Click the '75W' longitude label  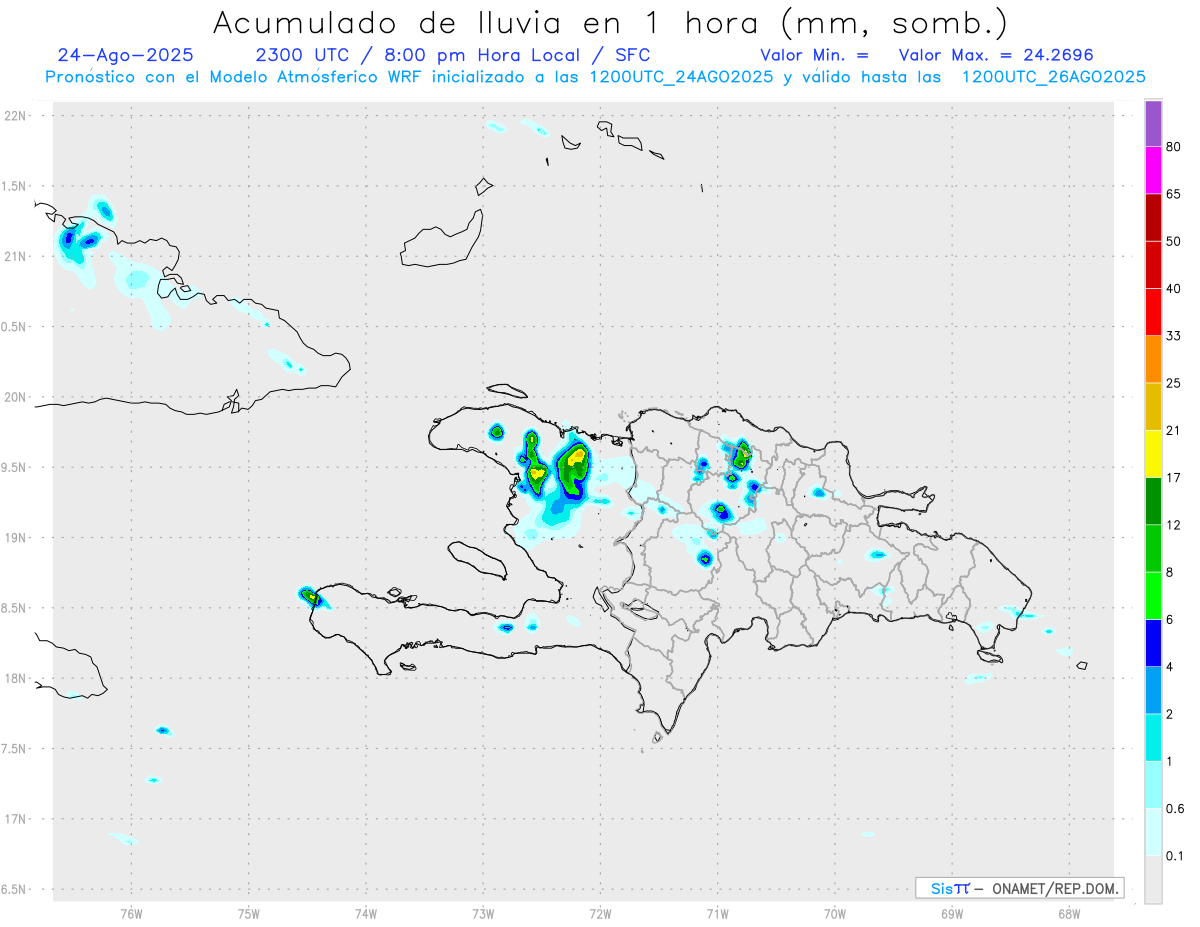pyautogui.click(x=249, y=913)
